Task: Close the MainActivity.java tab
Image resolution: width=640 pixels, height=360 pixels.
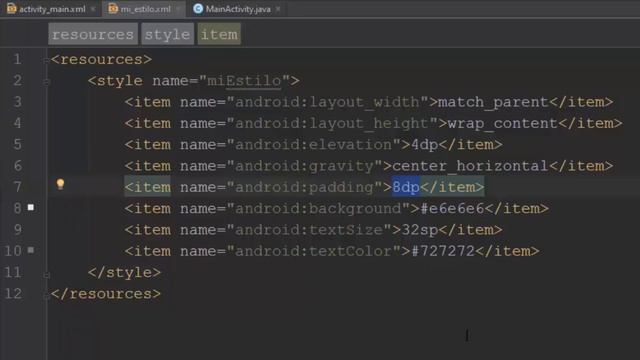Action: coord(278,9)
